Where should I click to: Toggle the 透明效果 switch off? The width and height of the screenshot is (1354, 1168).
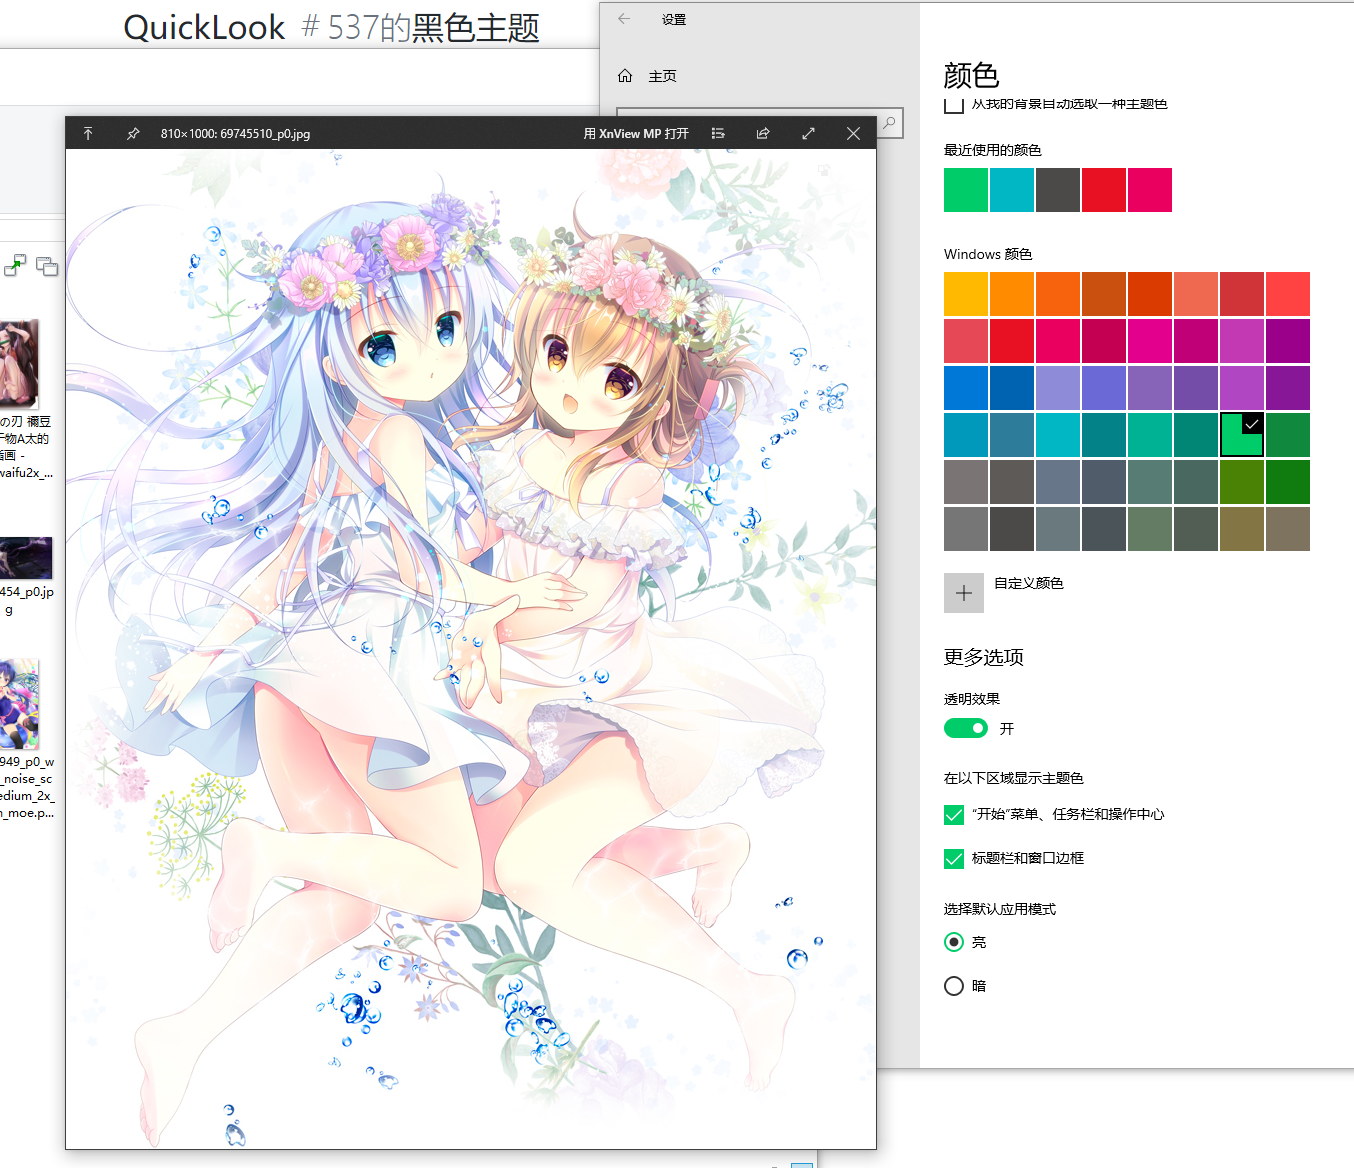click(x=966, y=728)
